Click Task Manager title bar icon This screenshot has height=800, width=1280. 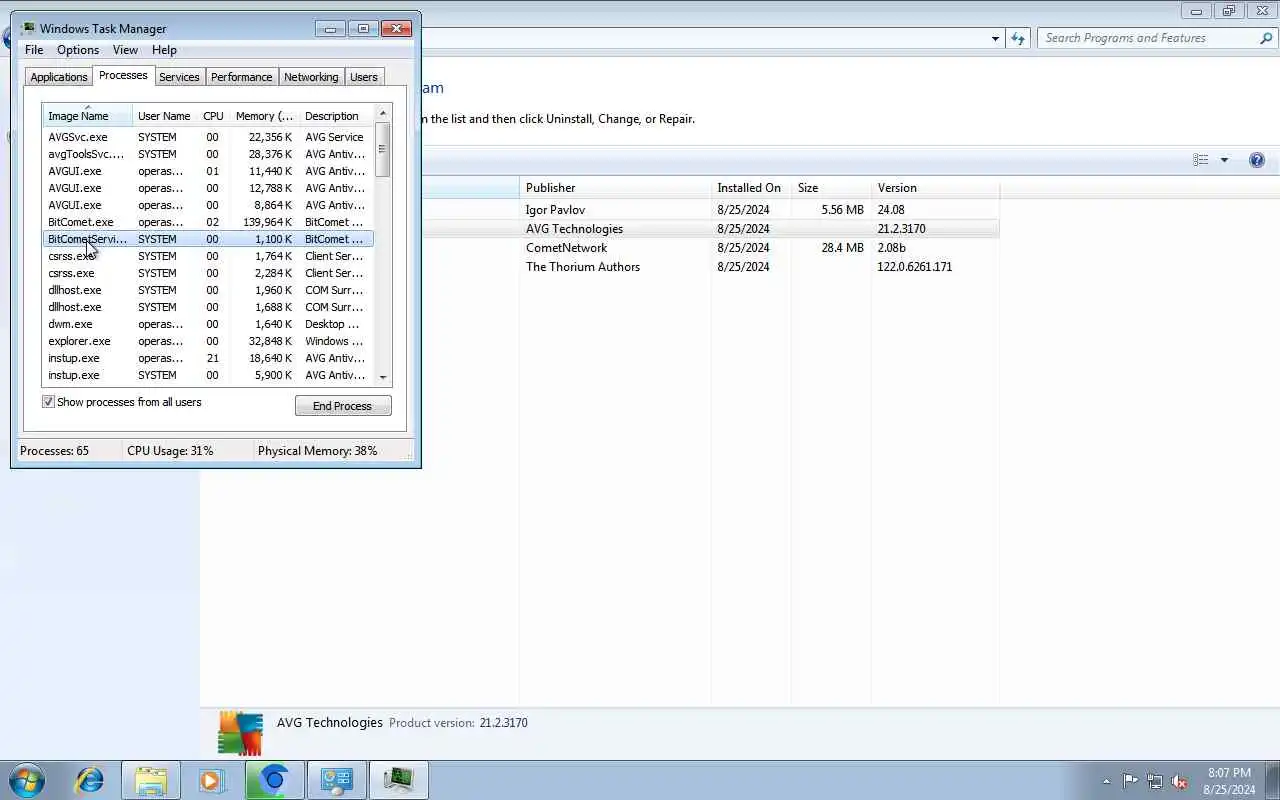(28, 28)
